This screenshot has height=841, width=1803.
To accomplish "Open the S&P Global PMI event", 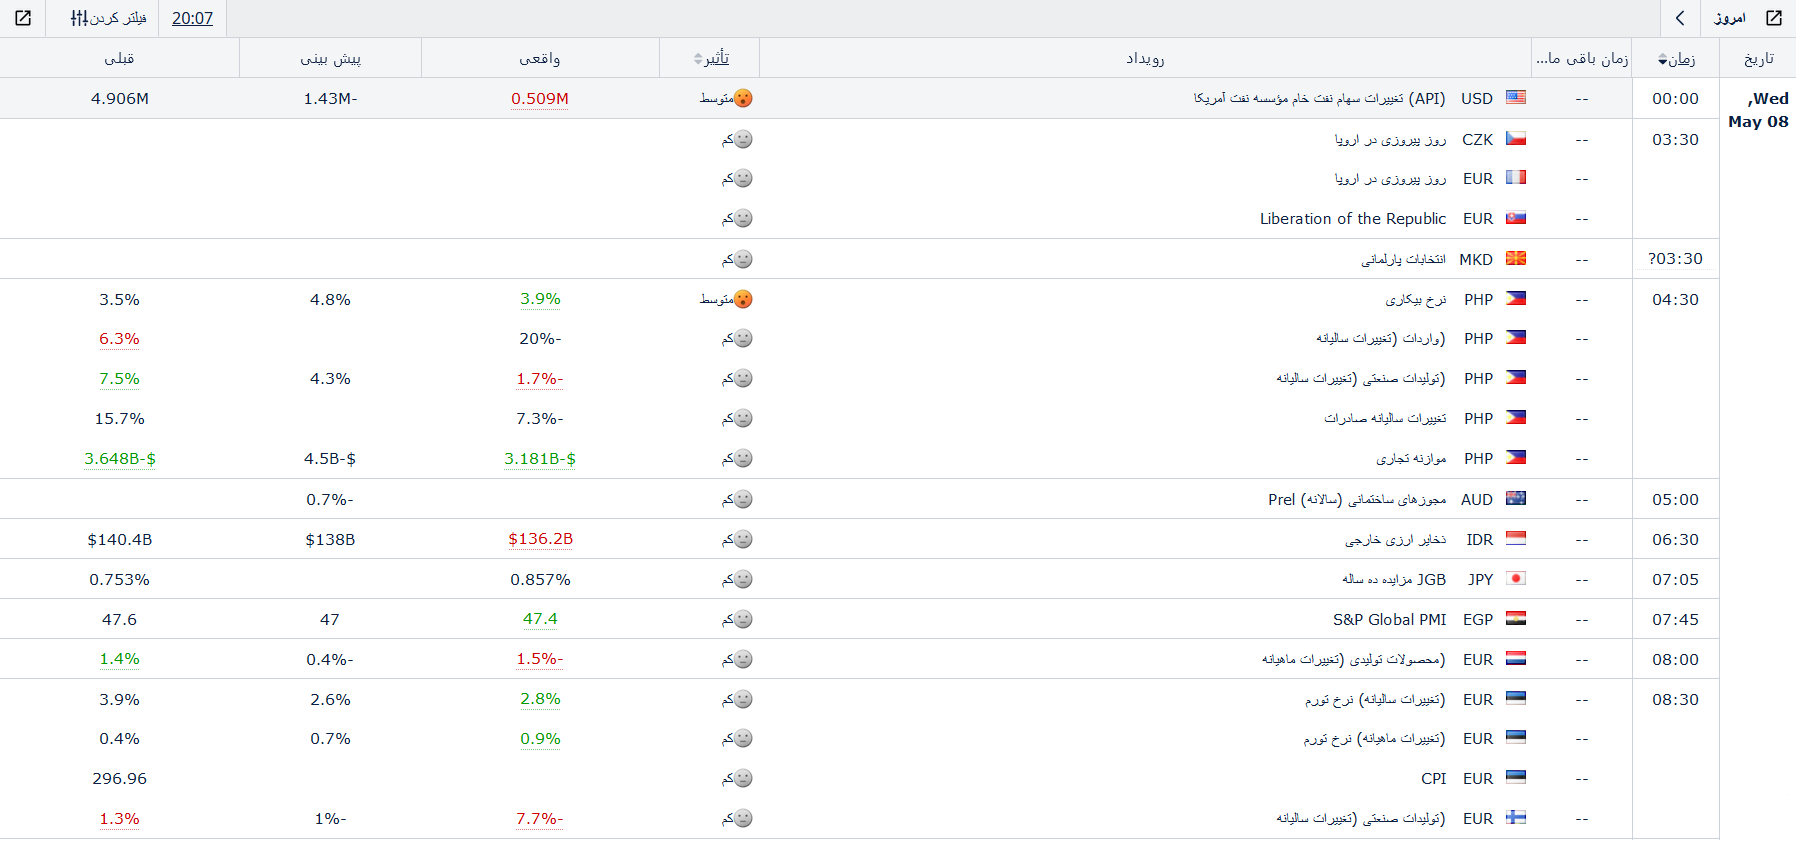I will 1389,619.
